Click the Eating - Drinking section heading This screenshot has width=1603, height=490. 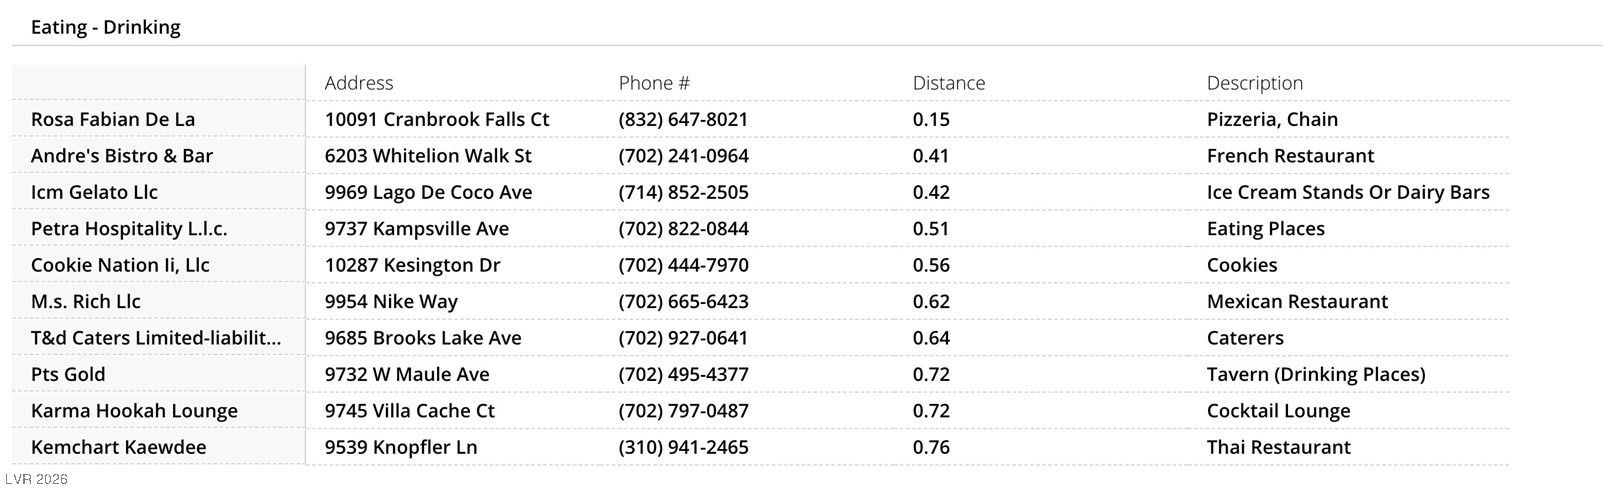[x=106, y=27]
